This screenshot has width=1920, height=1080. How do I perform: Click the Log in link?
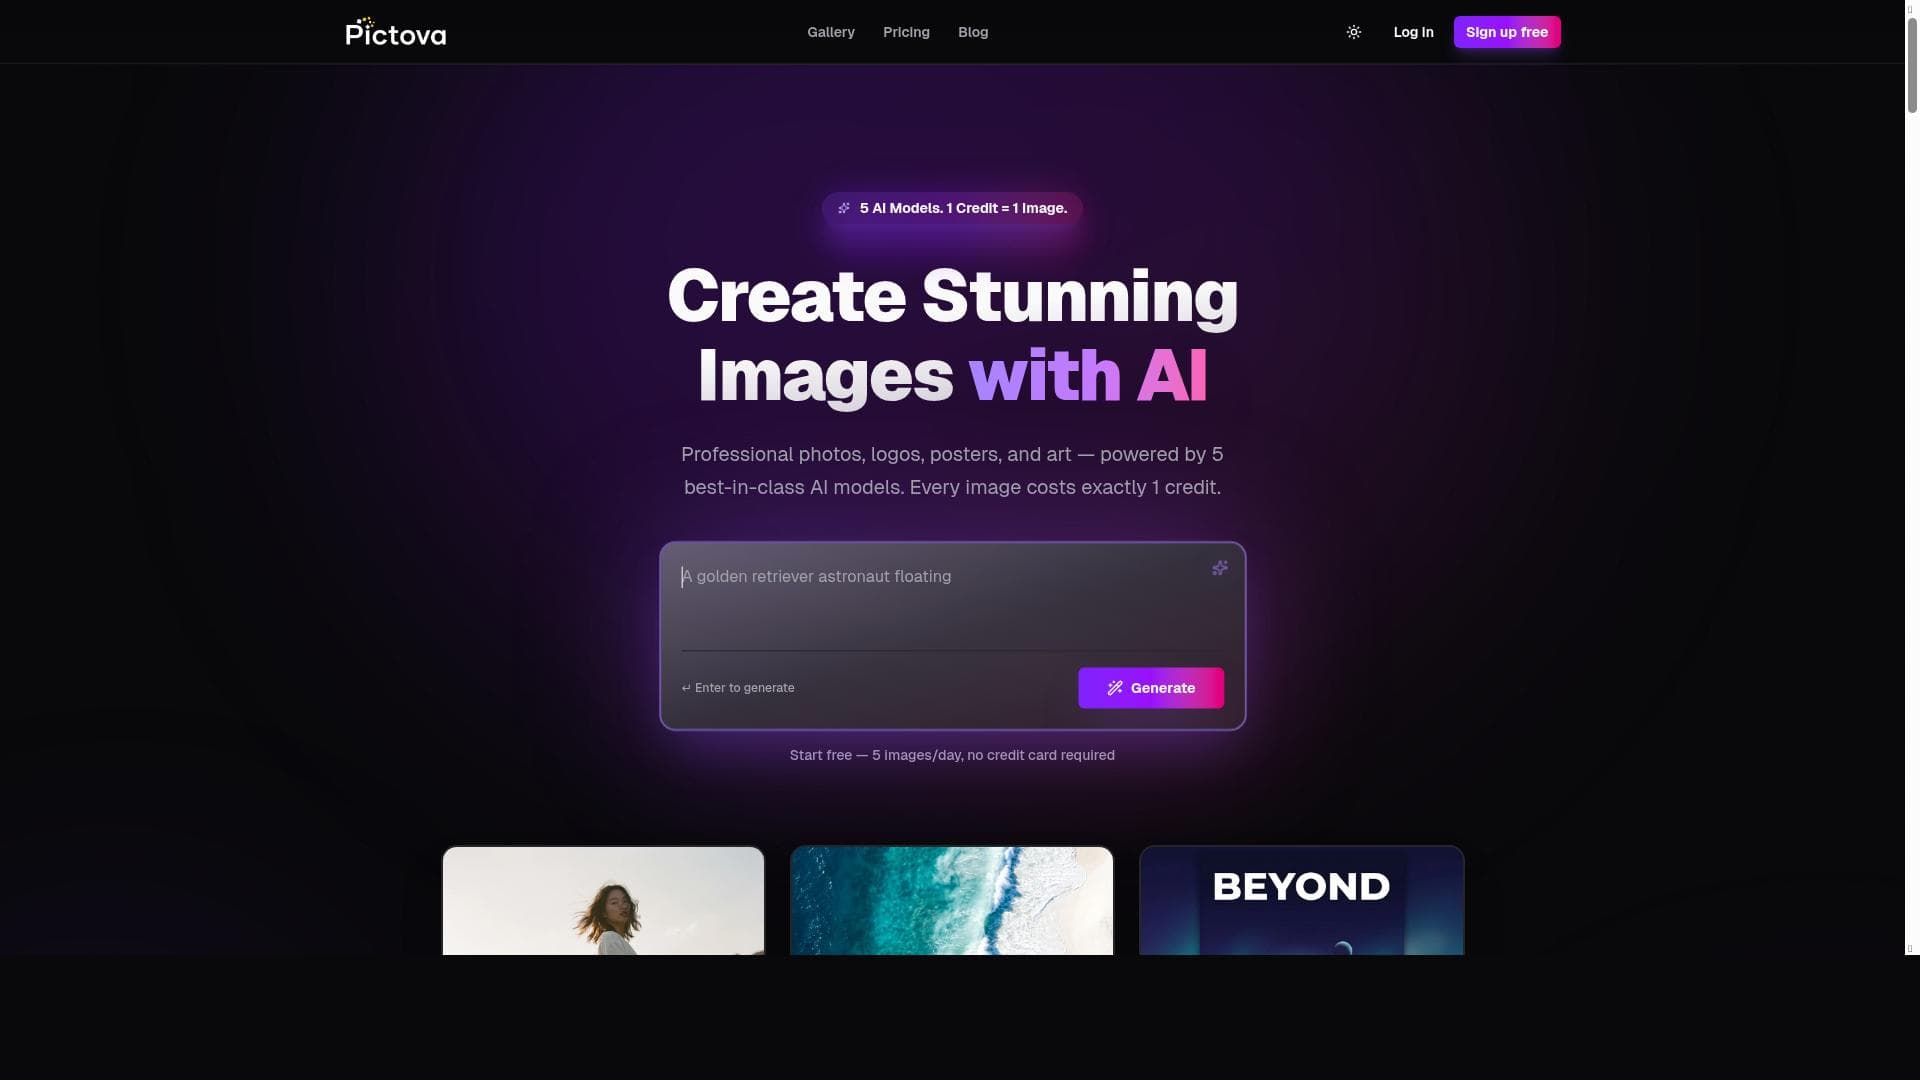1413,32
